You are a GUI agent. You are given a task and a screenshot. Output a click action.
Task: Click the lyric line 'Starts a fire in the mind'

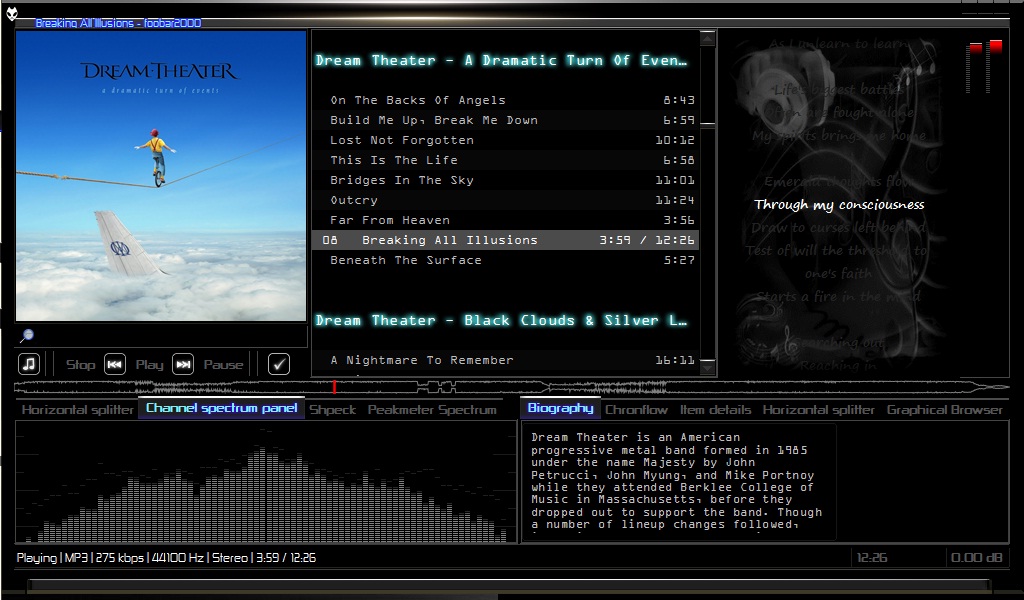click(x=839, y=297)
